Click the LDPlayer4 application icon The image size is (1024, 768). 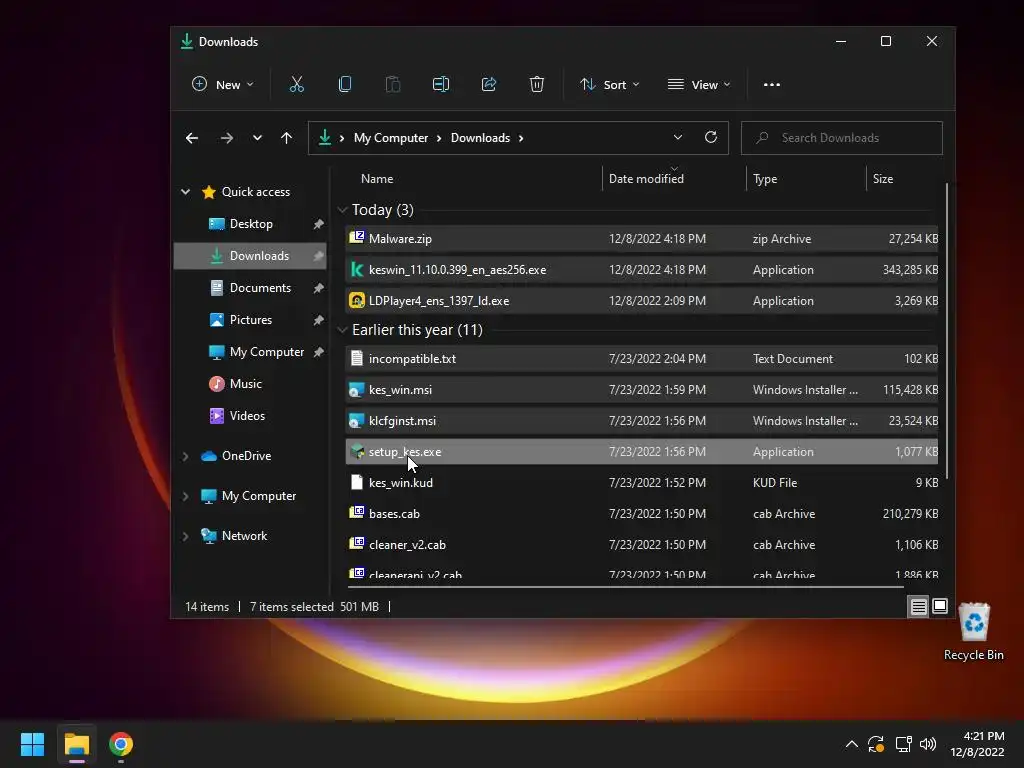tap(357, 300)
